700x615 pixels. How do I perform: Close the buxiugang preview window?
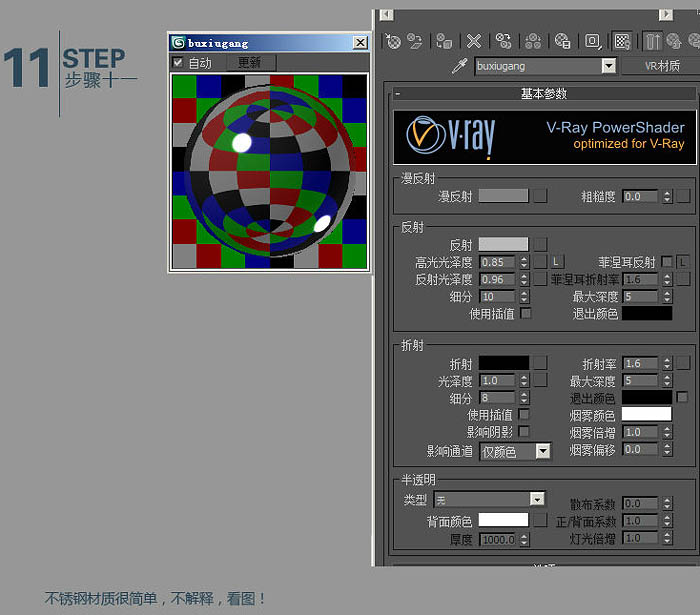coord(360,42)
